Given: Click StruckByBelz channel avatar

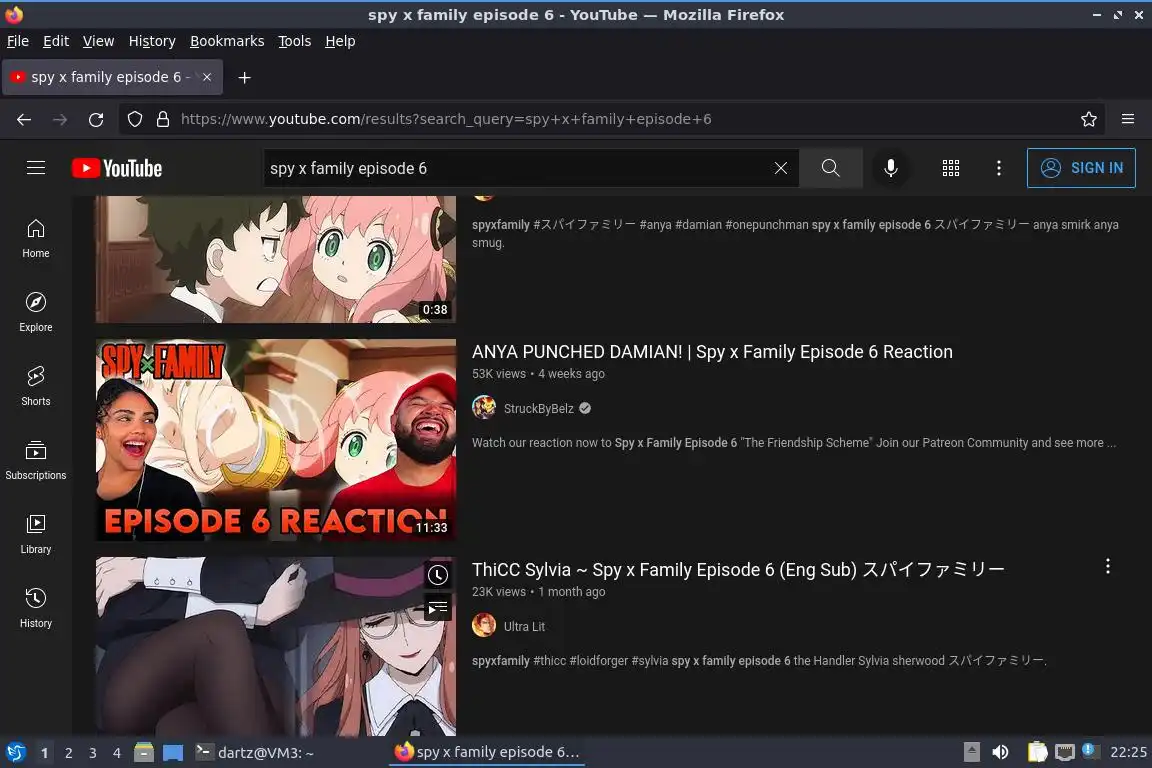Looking at the screenshot, I should click(483, 408).
